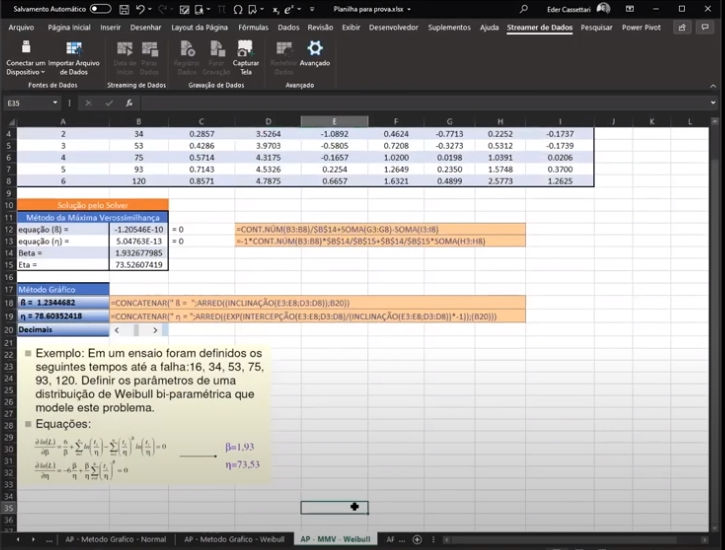This screenshot has width=725, height=550.
Task: Click the subscript x icon
Action: (276, 9)
